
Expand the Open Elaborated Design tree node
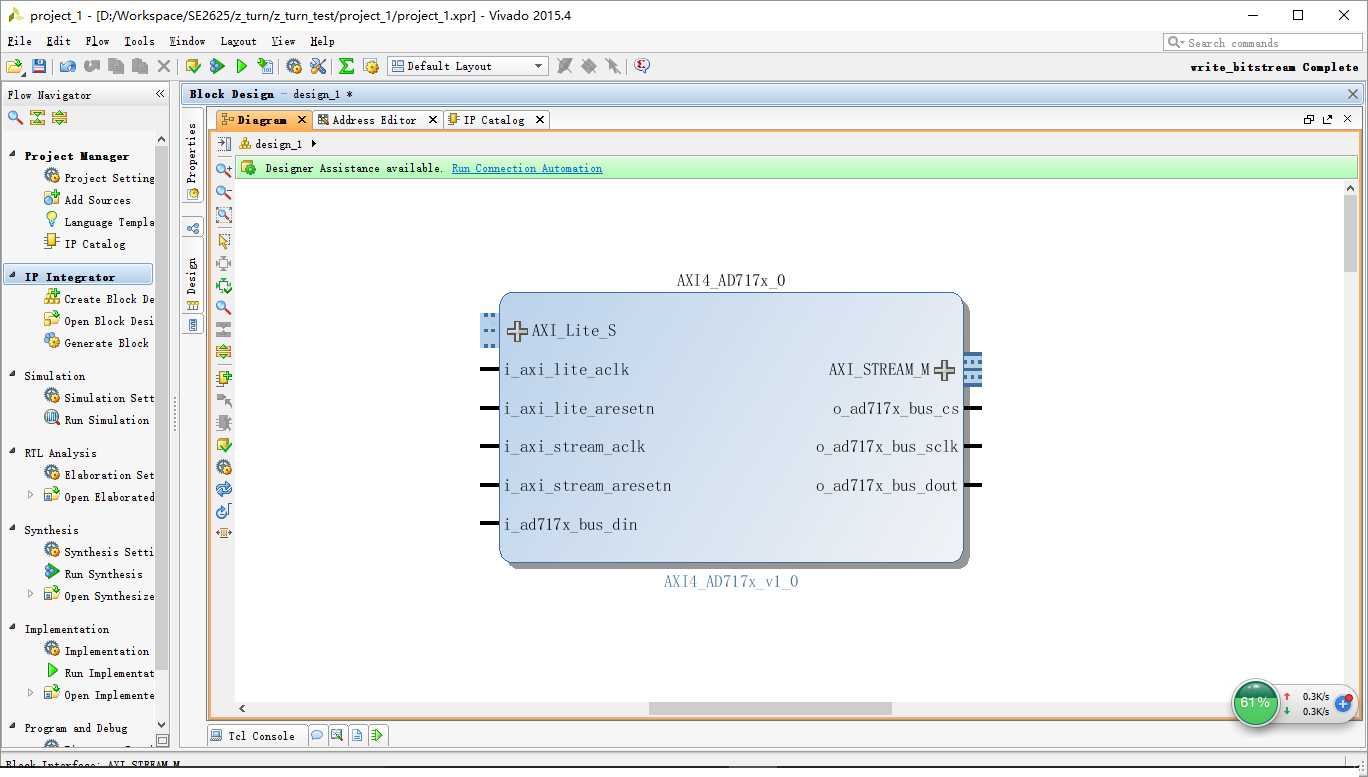point(30,495)
